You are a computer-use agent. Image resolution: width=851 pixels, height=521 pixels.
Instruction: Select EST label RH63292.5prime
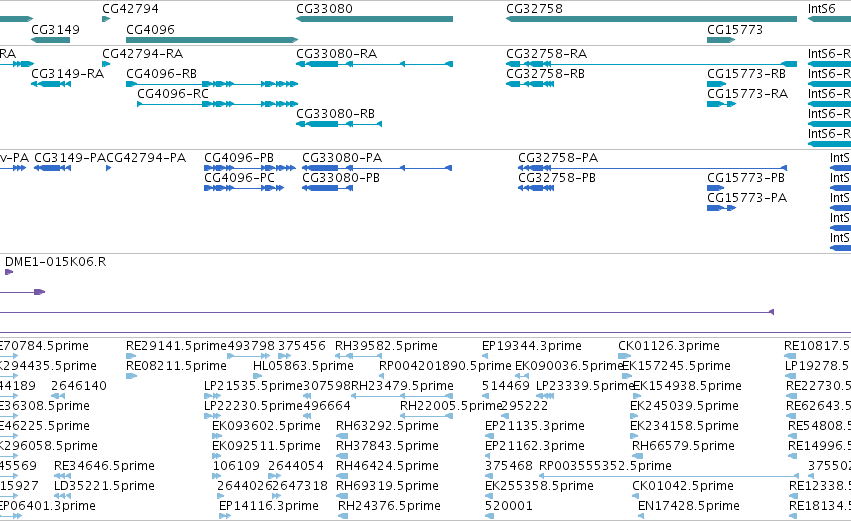388,425
